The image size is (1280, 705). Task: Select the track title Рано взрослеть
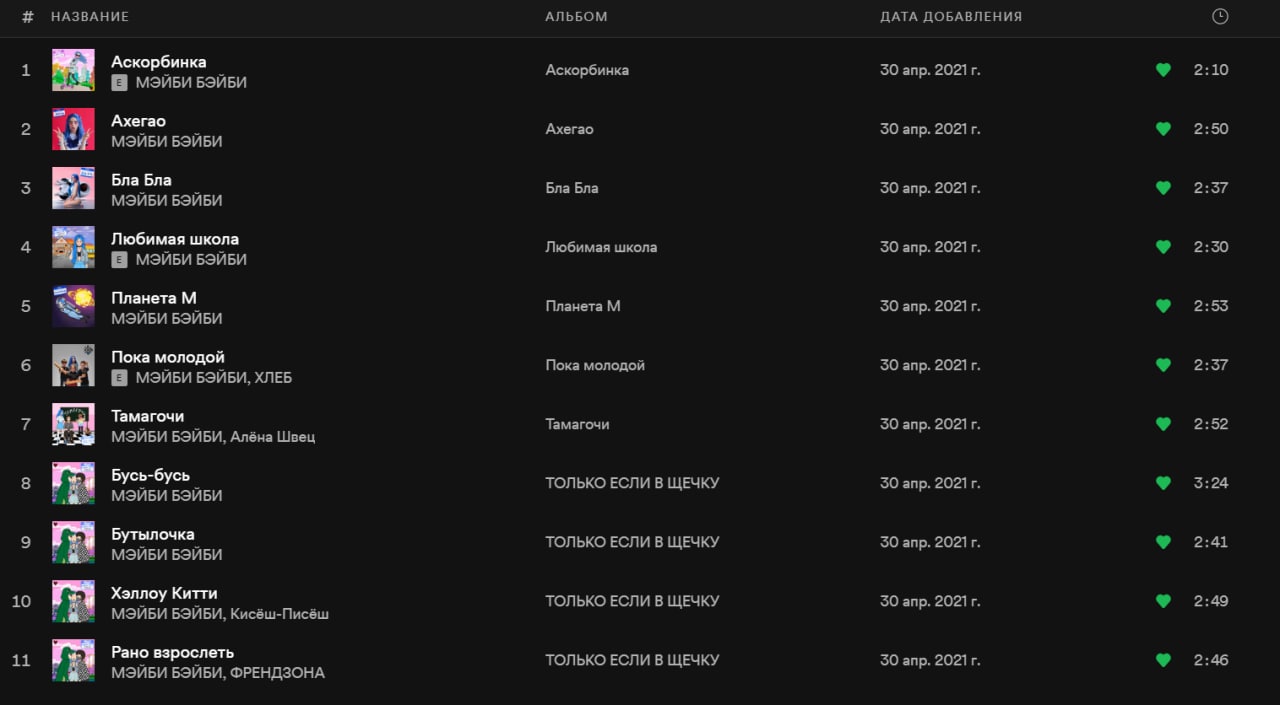172,652
